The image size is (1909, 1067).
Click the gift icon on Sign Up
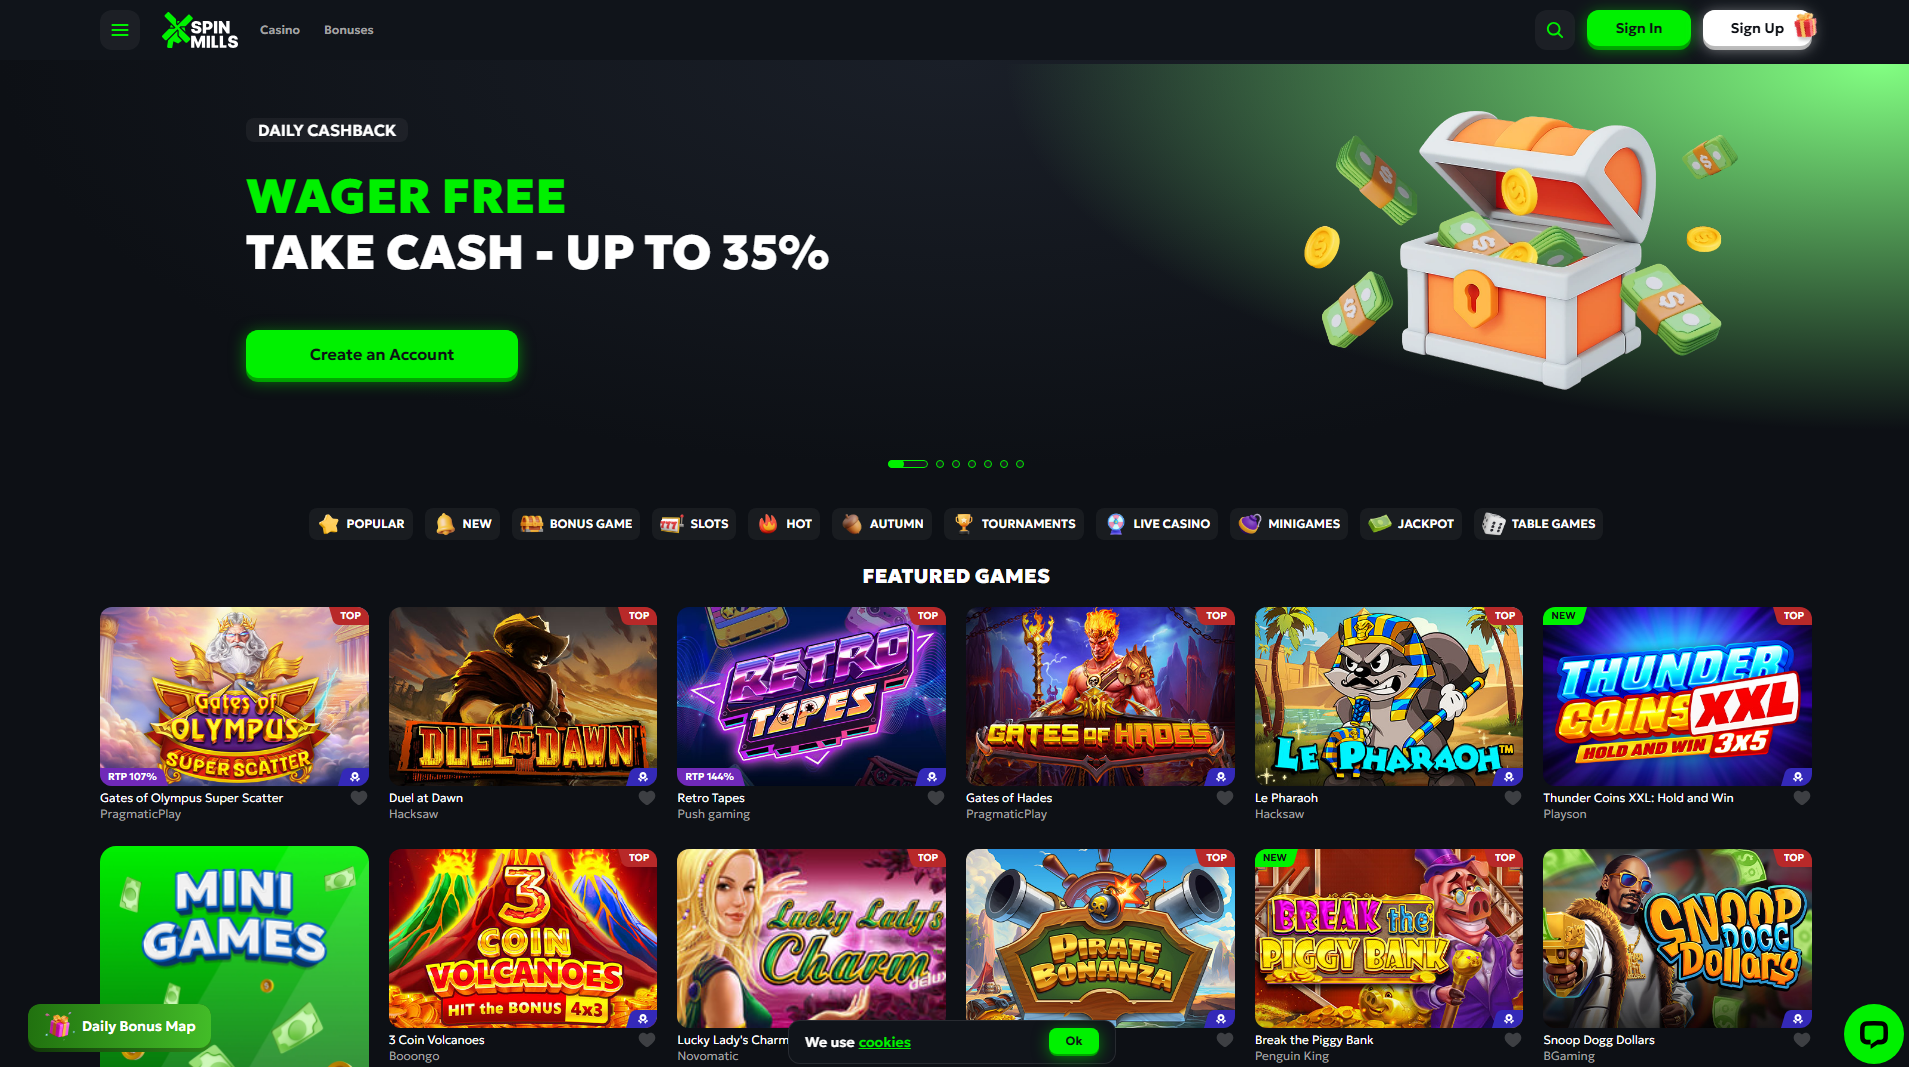[x=1805, y=25]
